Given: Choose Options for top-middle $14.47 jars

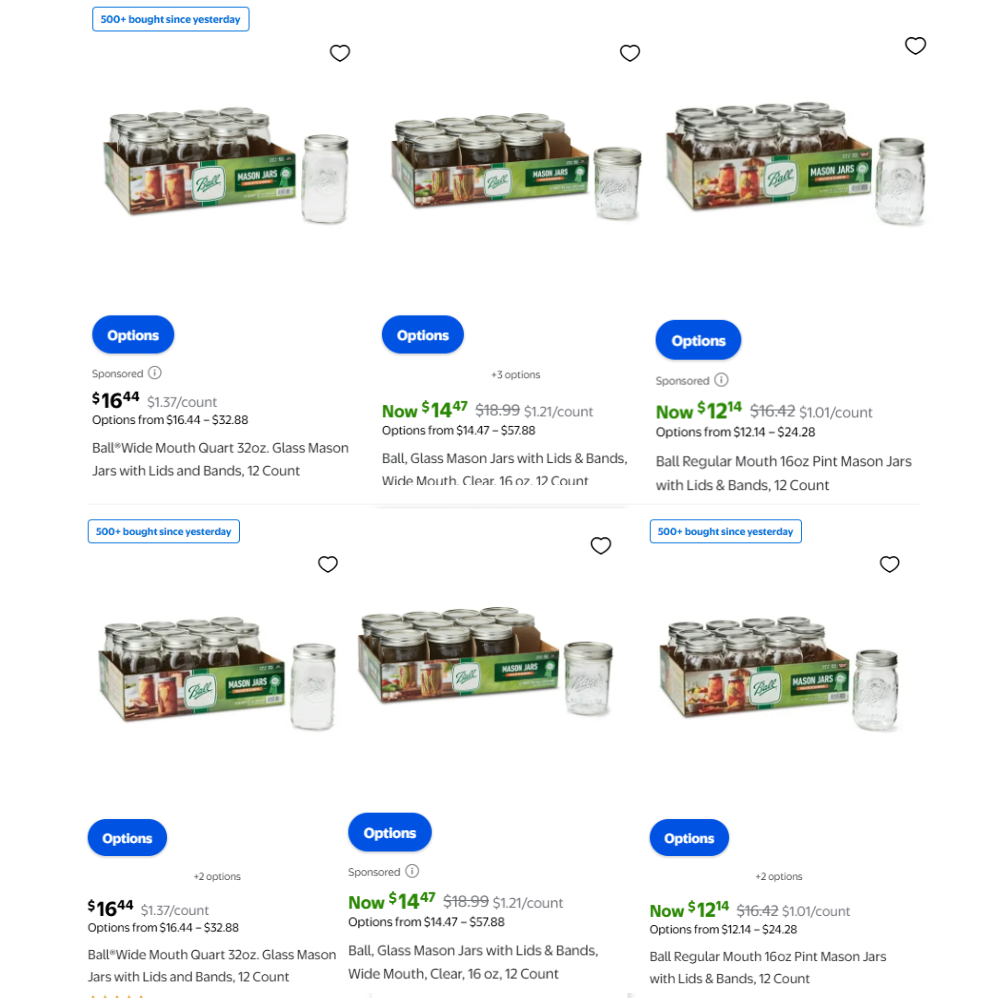Looking at the screenshot, I should point(423,335).
